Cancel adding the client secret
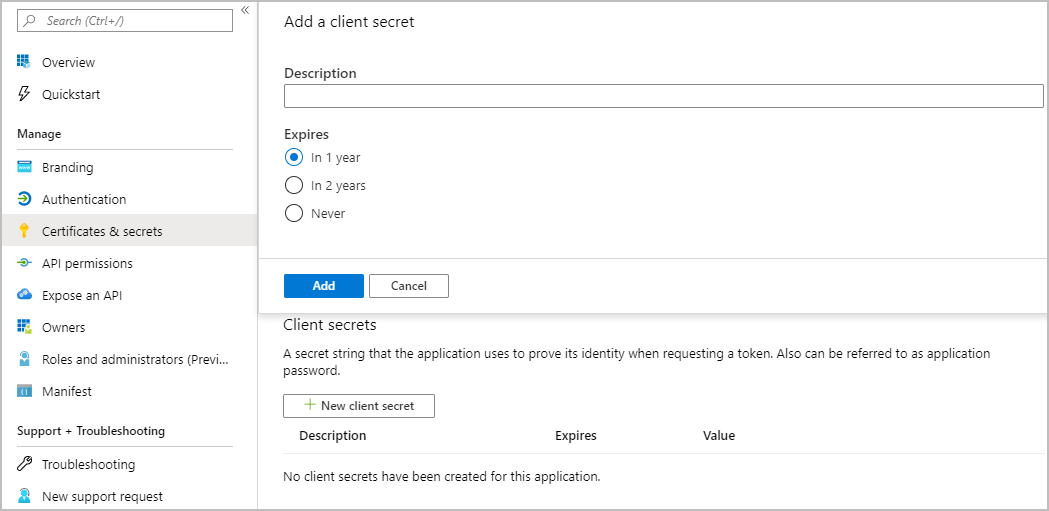 point(408,286)
